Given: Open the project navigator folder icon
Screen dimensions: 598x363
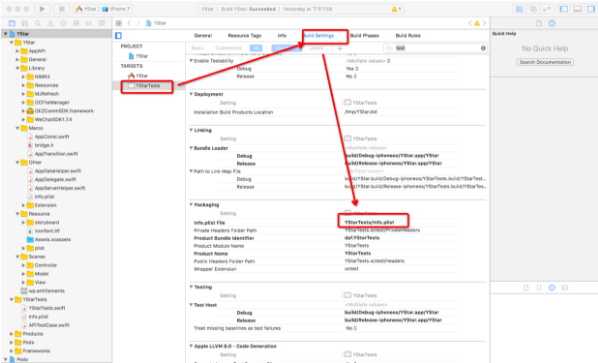Looking at the screenshot, I should point(12,23).
